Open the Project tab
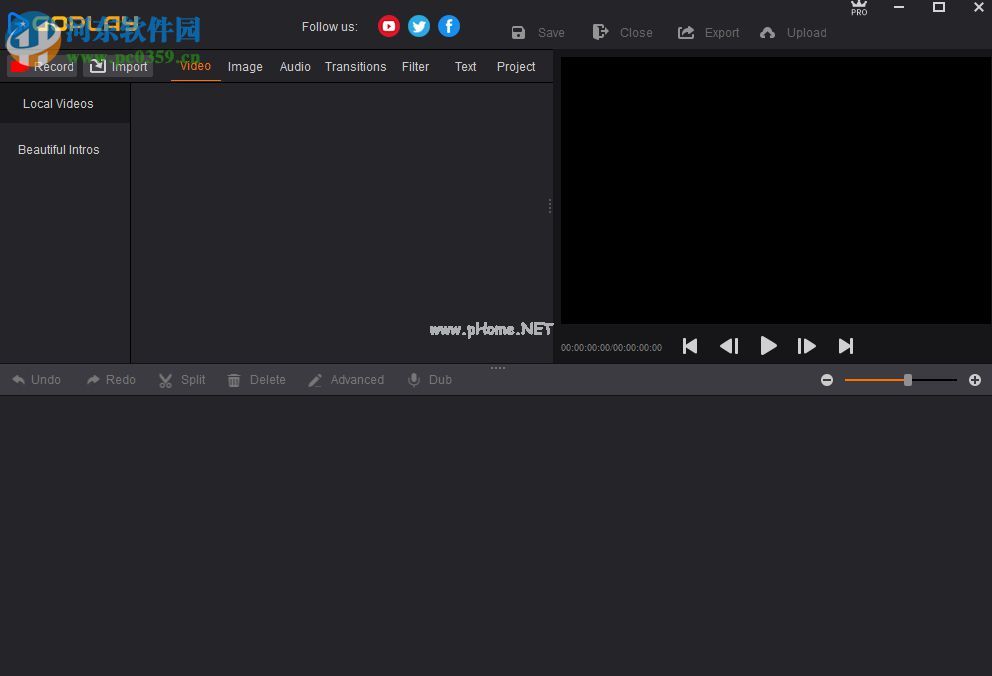Viewport: 992px width, 676px height. (x=516, y=66)
